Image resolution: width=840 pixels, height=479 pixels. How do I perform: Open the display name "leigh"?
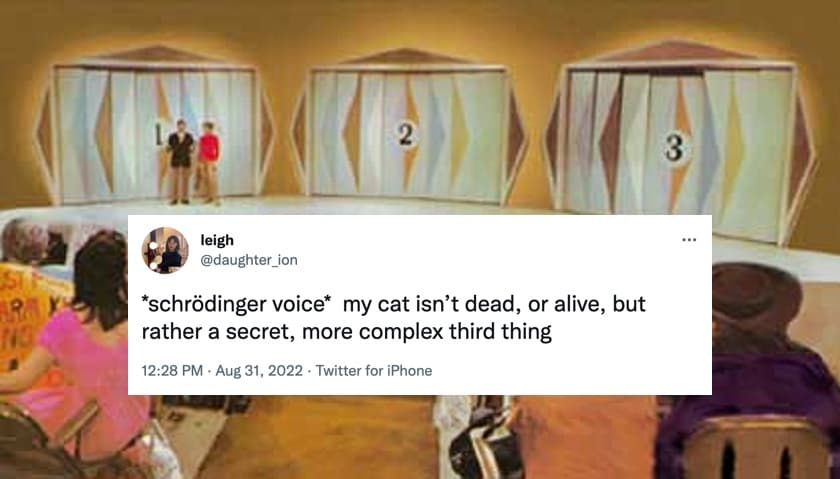tap(217, 241)
